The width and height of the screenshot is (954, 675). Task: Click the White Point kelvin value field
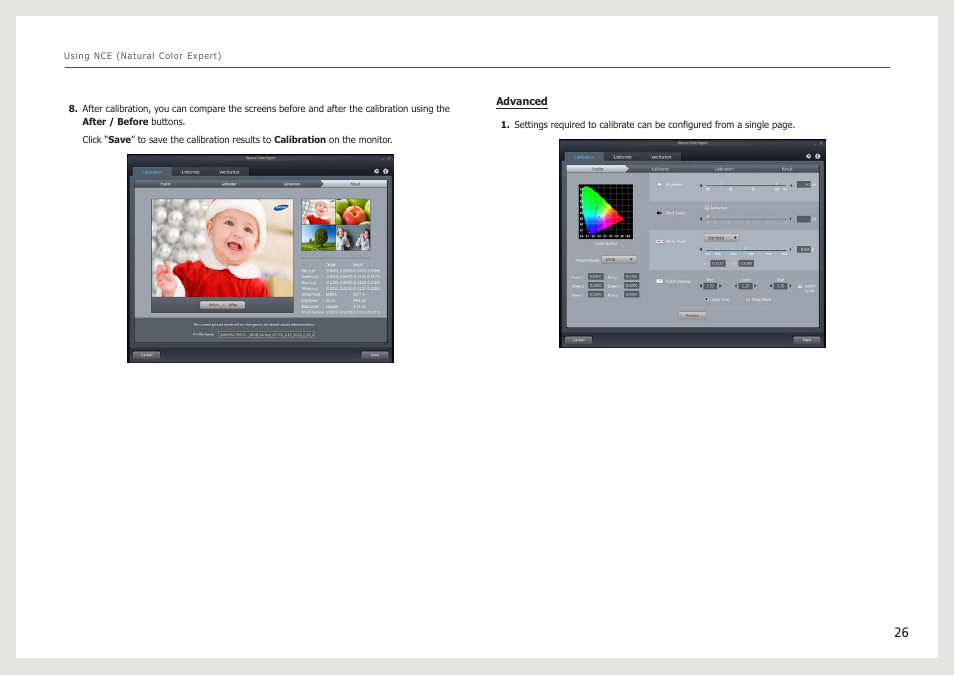(804, 249)
